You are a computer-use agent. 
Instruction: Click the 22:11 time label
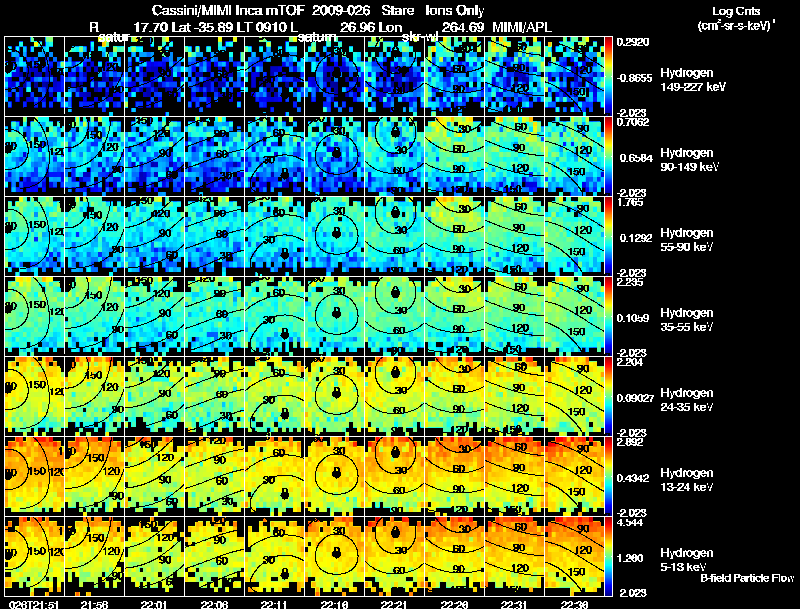pos(274,604)
